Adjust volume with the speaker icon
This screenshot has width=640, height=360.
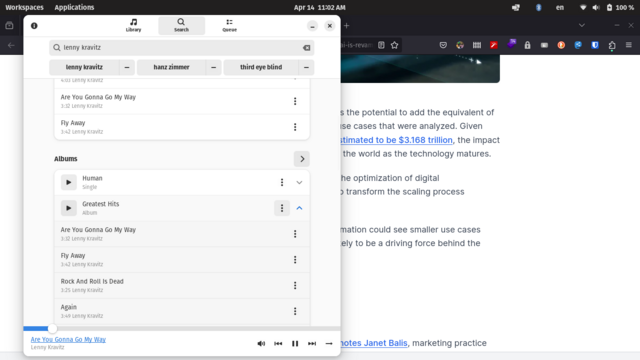click(x=261, y=344)
